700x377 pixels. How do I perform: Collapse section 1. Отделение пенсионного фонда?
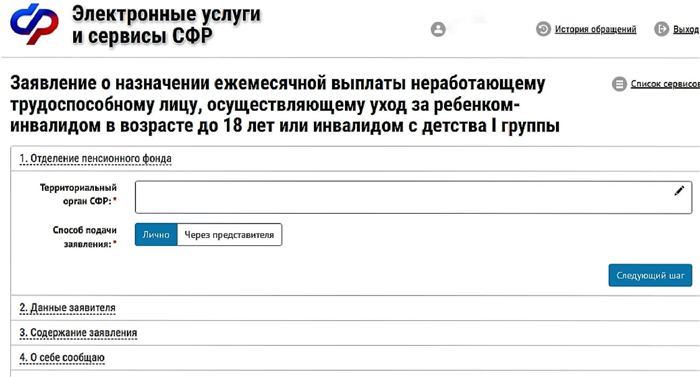click(x=96, y=159)
